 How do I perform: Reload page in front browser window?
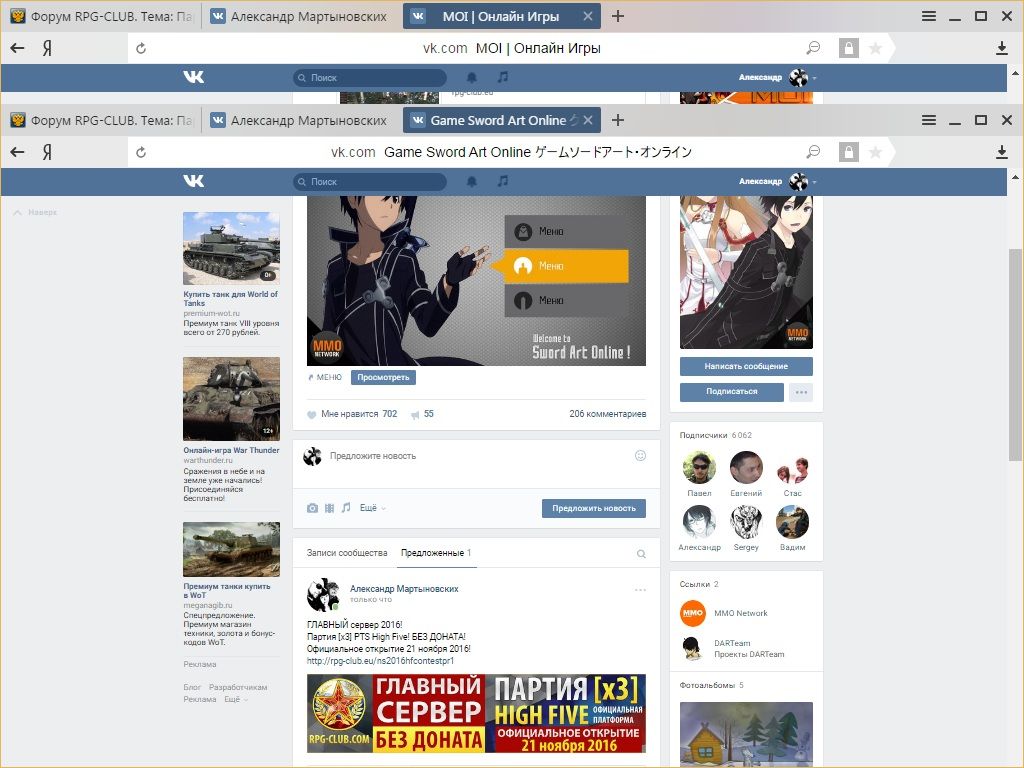140,152
